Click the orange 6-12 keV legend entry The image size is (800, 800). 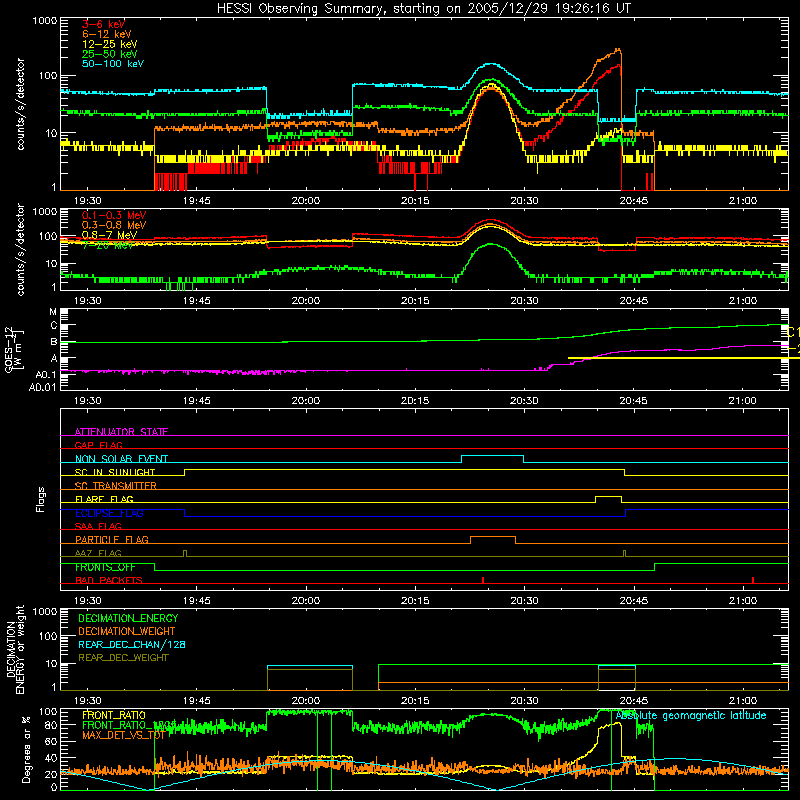tap(106, 34)
